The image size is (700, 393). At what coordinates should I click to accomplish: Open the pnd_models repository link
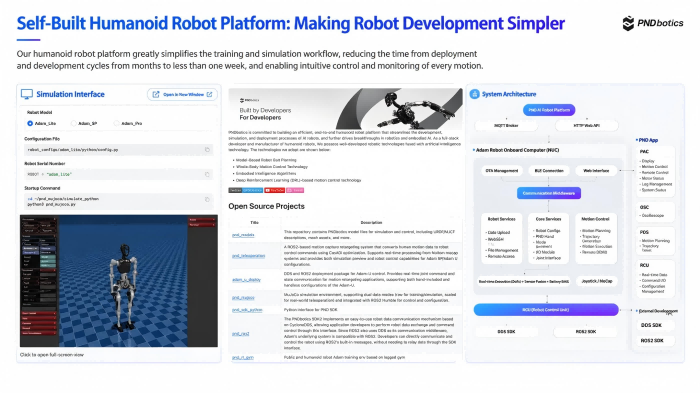point(243,235)
